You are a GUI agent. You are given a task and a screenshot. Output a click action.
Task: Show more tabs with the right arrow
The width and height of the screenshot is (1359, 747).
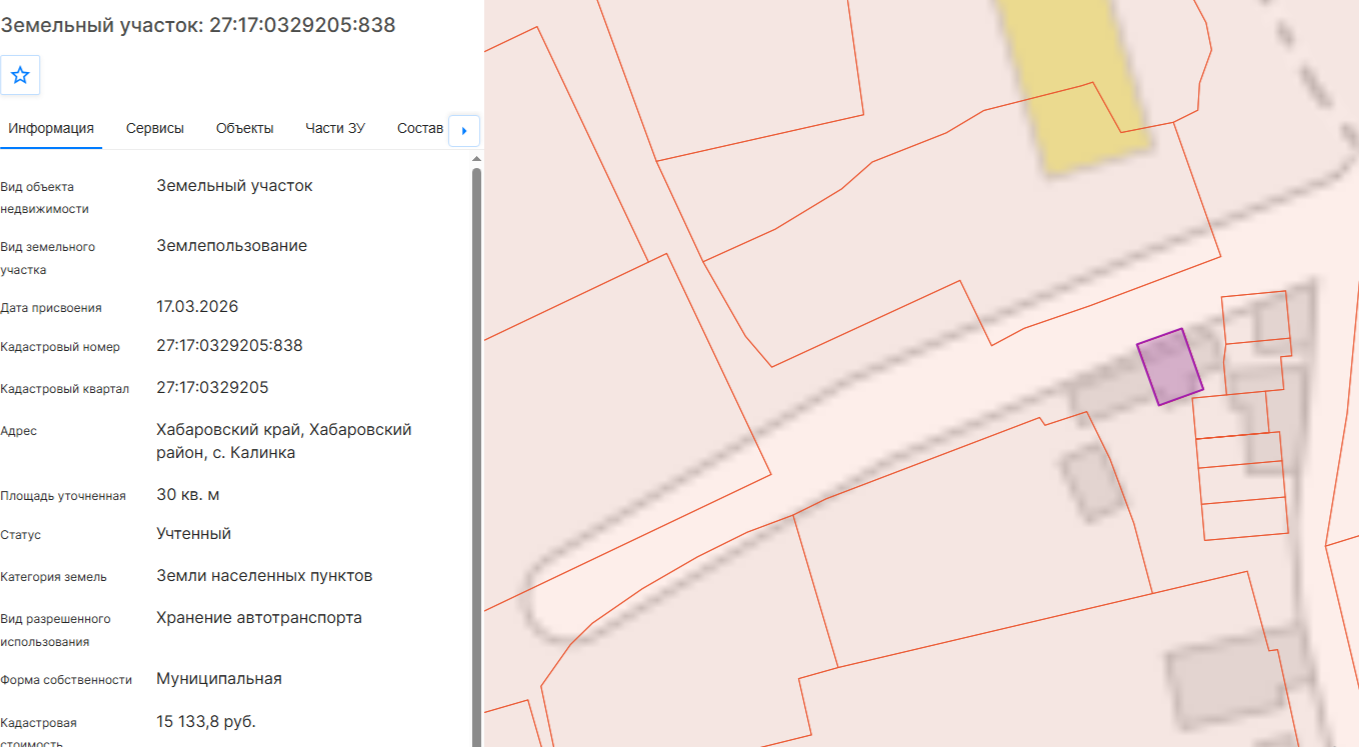point(464,130)
